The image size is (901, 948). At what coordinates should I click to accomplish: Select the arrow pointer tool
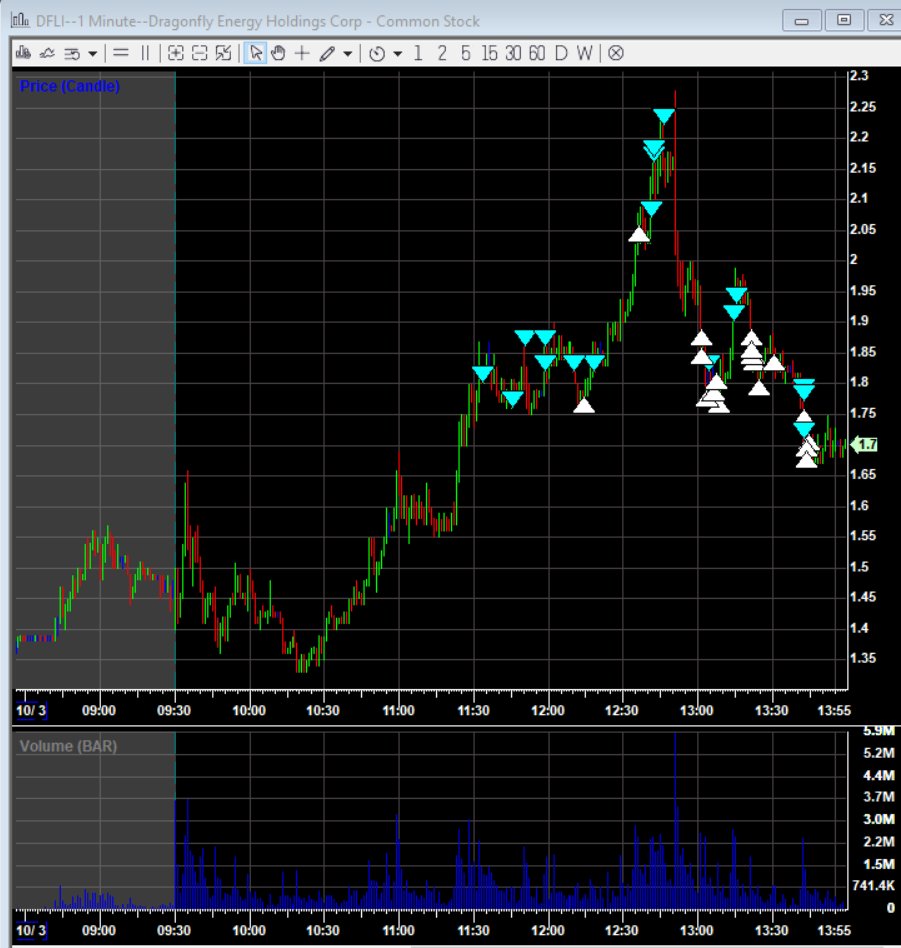pyautogui.click(x=256, y=53)
